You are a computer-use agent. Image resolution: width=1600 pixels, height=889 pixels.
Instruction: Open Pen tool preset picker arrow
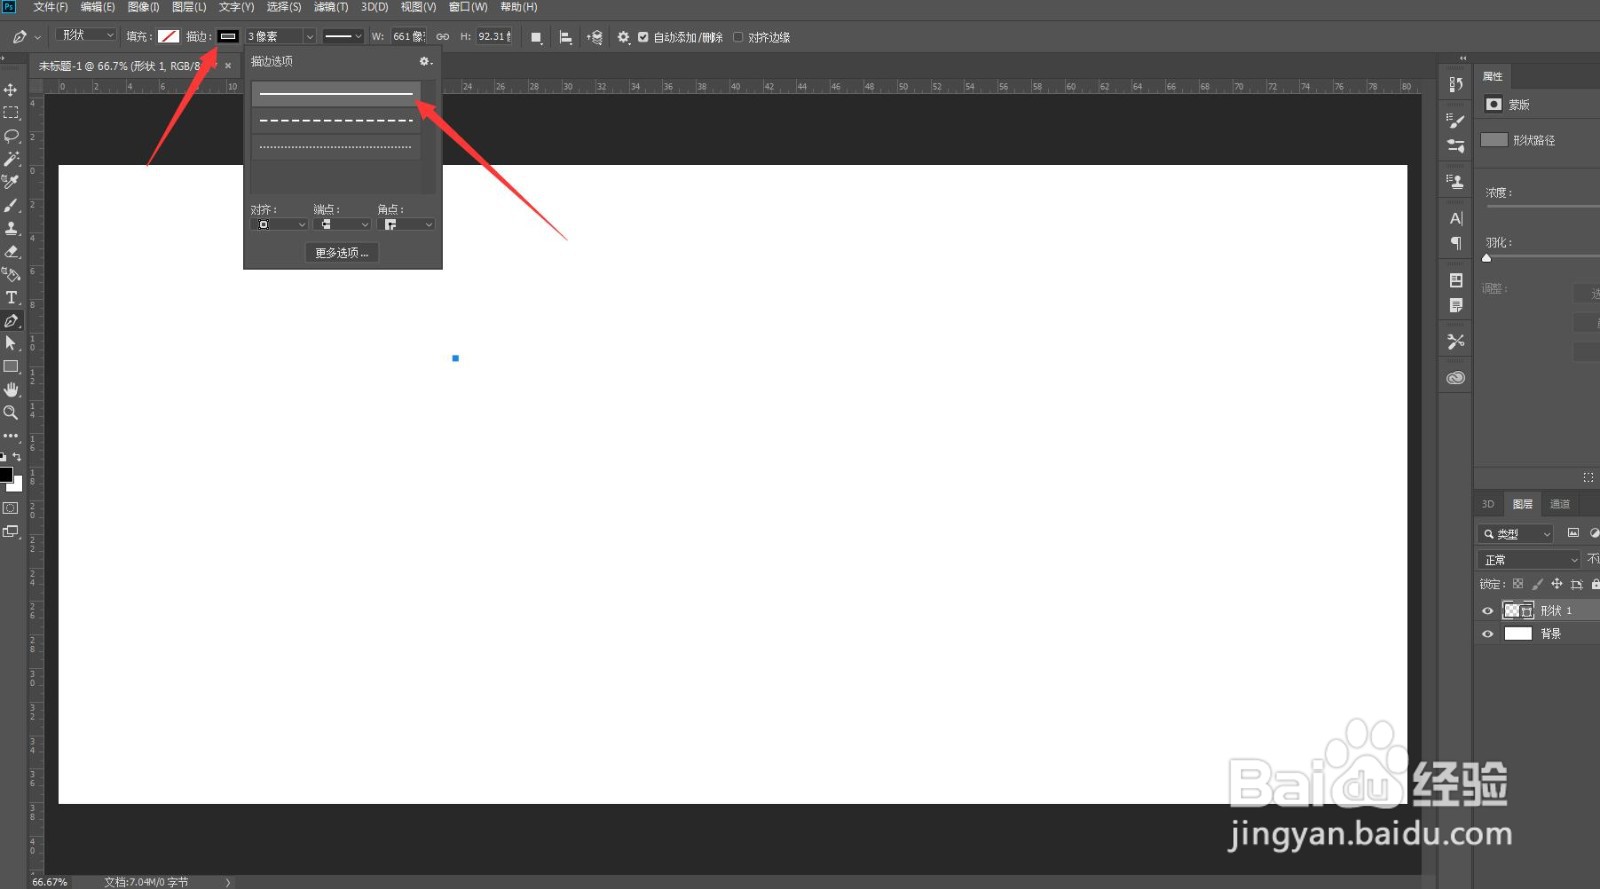37,37
